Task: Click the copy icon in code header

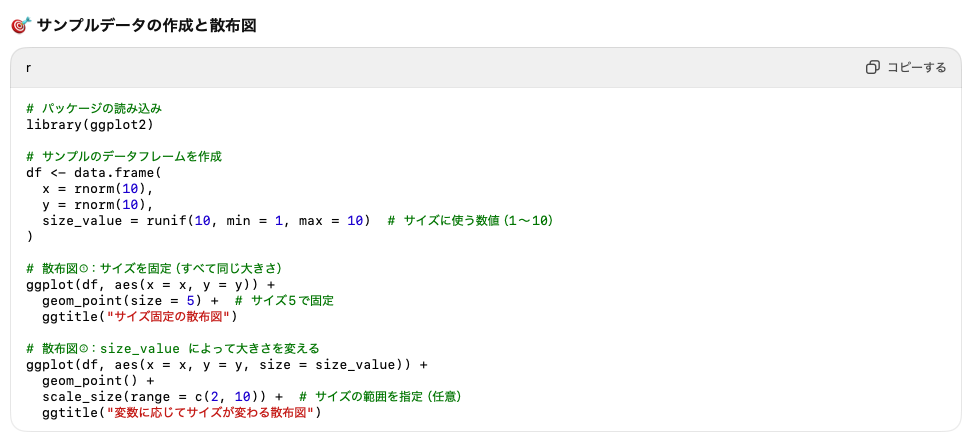Action: [x=872, y=67]
